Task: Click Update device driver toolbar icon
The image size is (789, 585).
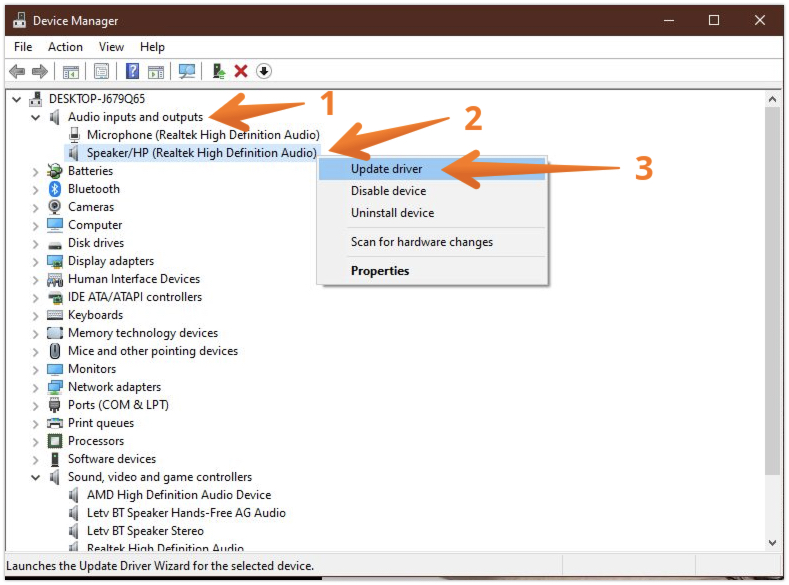Action: click(x=219, y=71)
